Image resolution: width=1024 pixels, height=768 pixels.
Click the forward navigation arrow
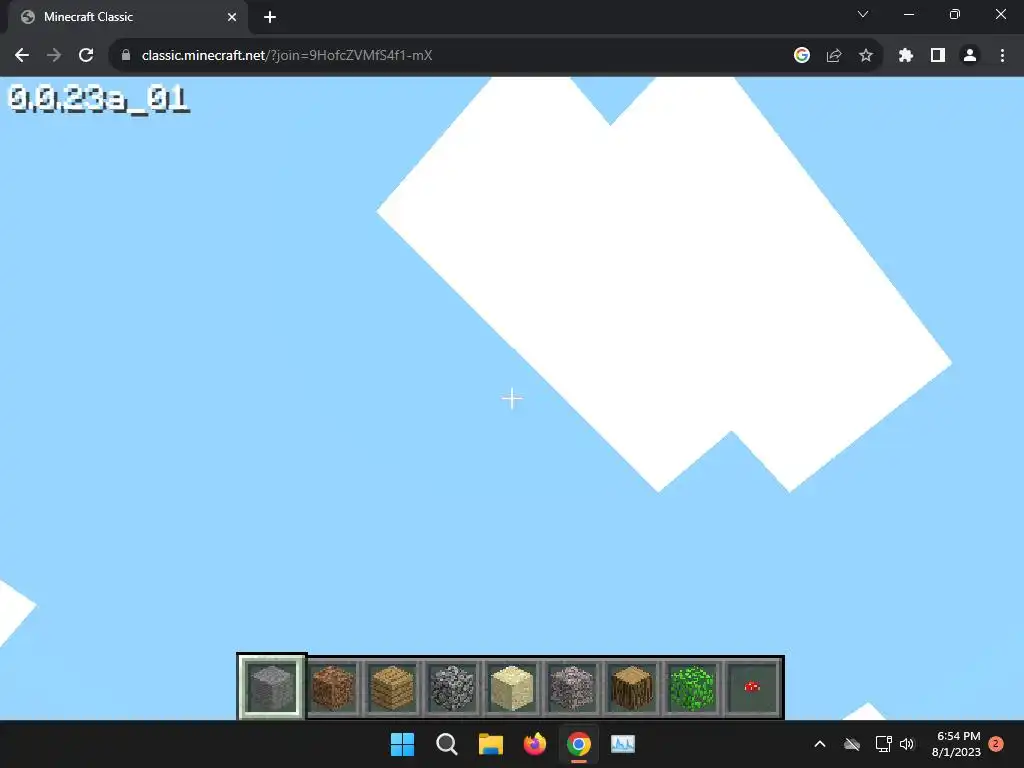coord(54,56)
